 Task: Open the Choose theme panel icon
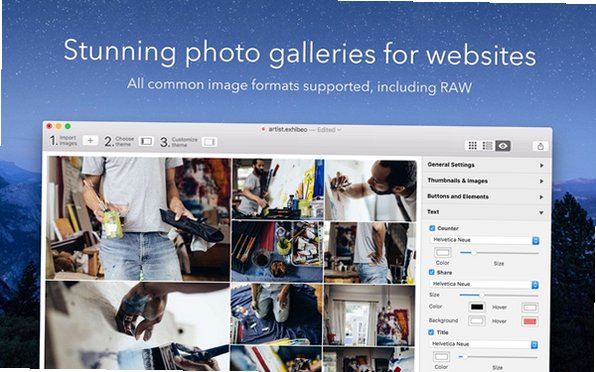coord(146,141)
